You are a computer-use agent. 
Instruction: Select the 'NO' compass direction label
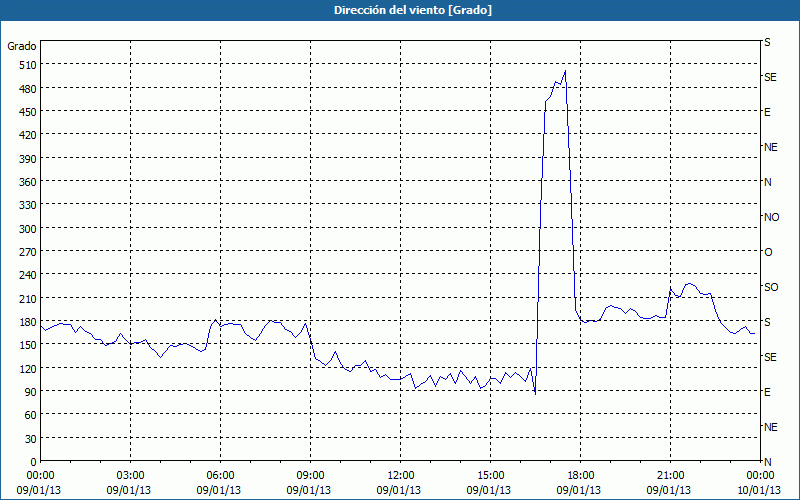(771, 217)
